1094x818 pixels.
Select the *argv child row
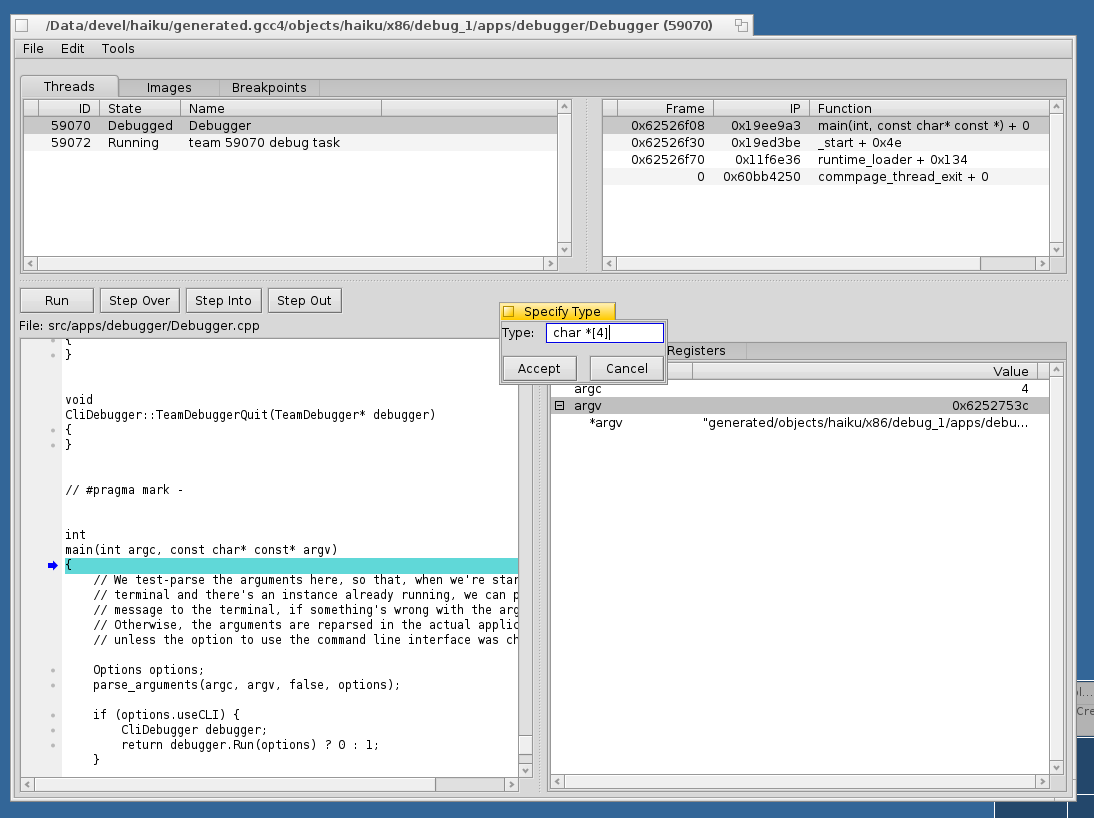point(800,423)
